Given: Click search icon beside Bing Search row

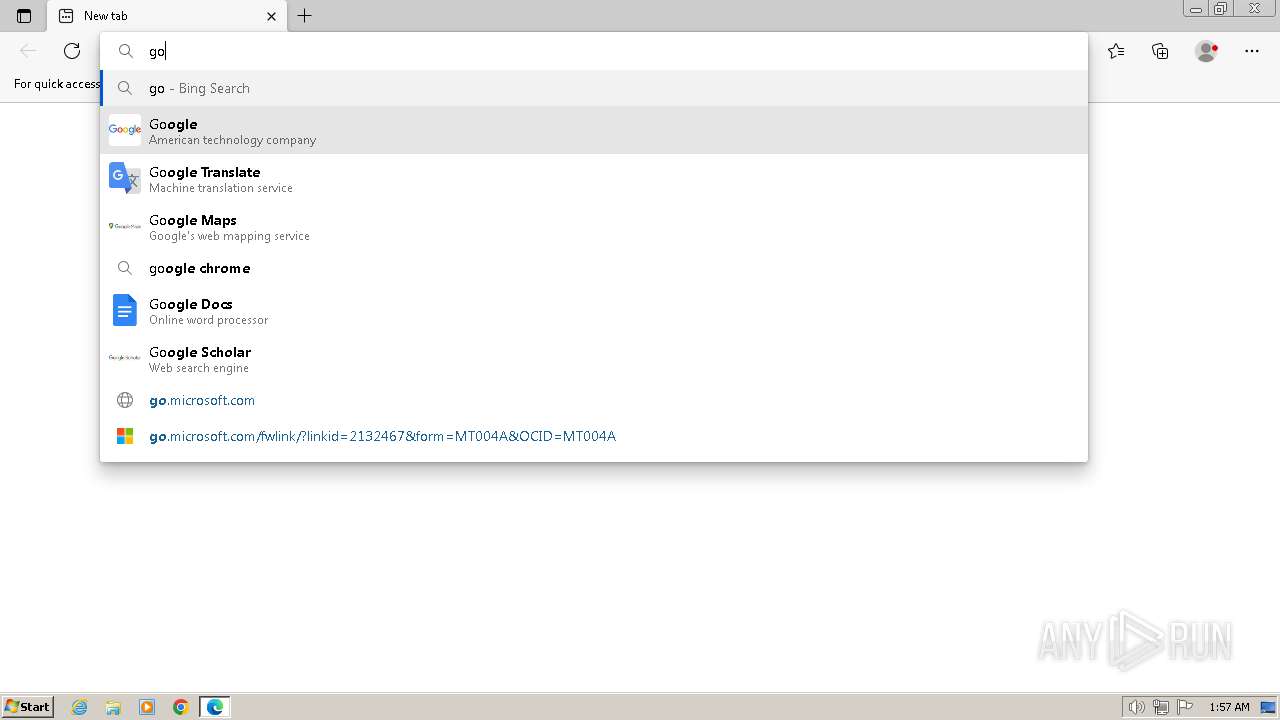Looking at the screenshot, I should (x=125, y=88).
